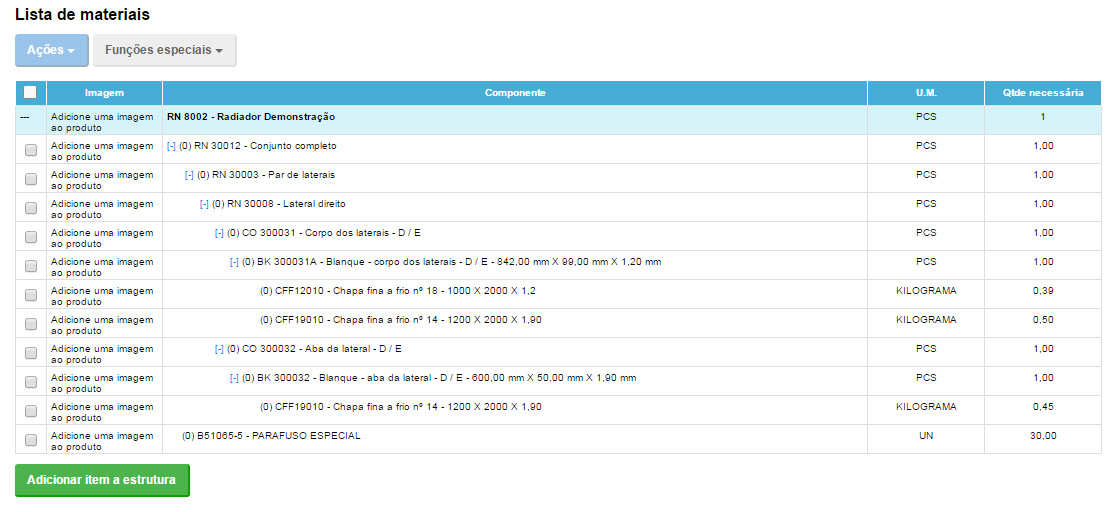Collapse CO 300031 Corpo dos laterais node
1109x512 pixels.
pos(219,233)
